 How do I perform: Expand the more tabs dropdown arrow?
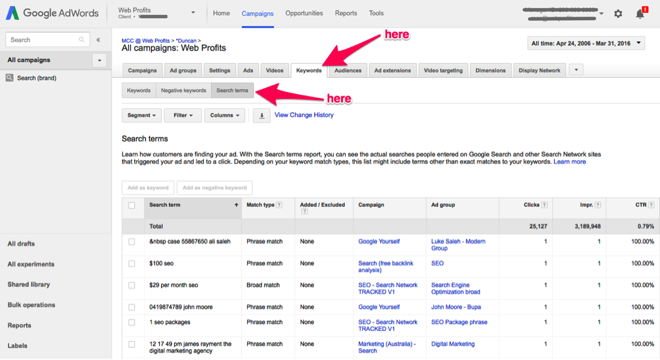[576, 70]
